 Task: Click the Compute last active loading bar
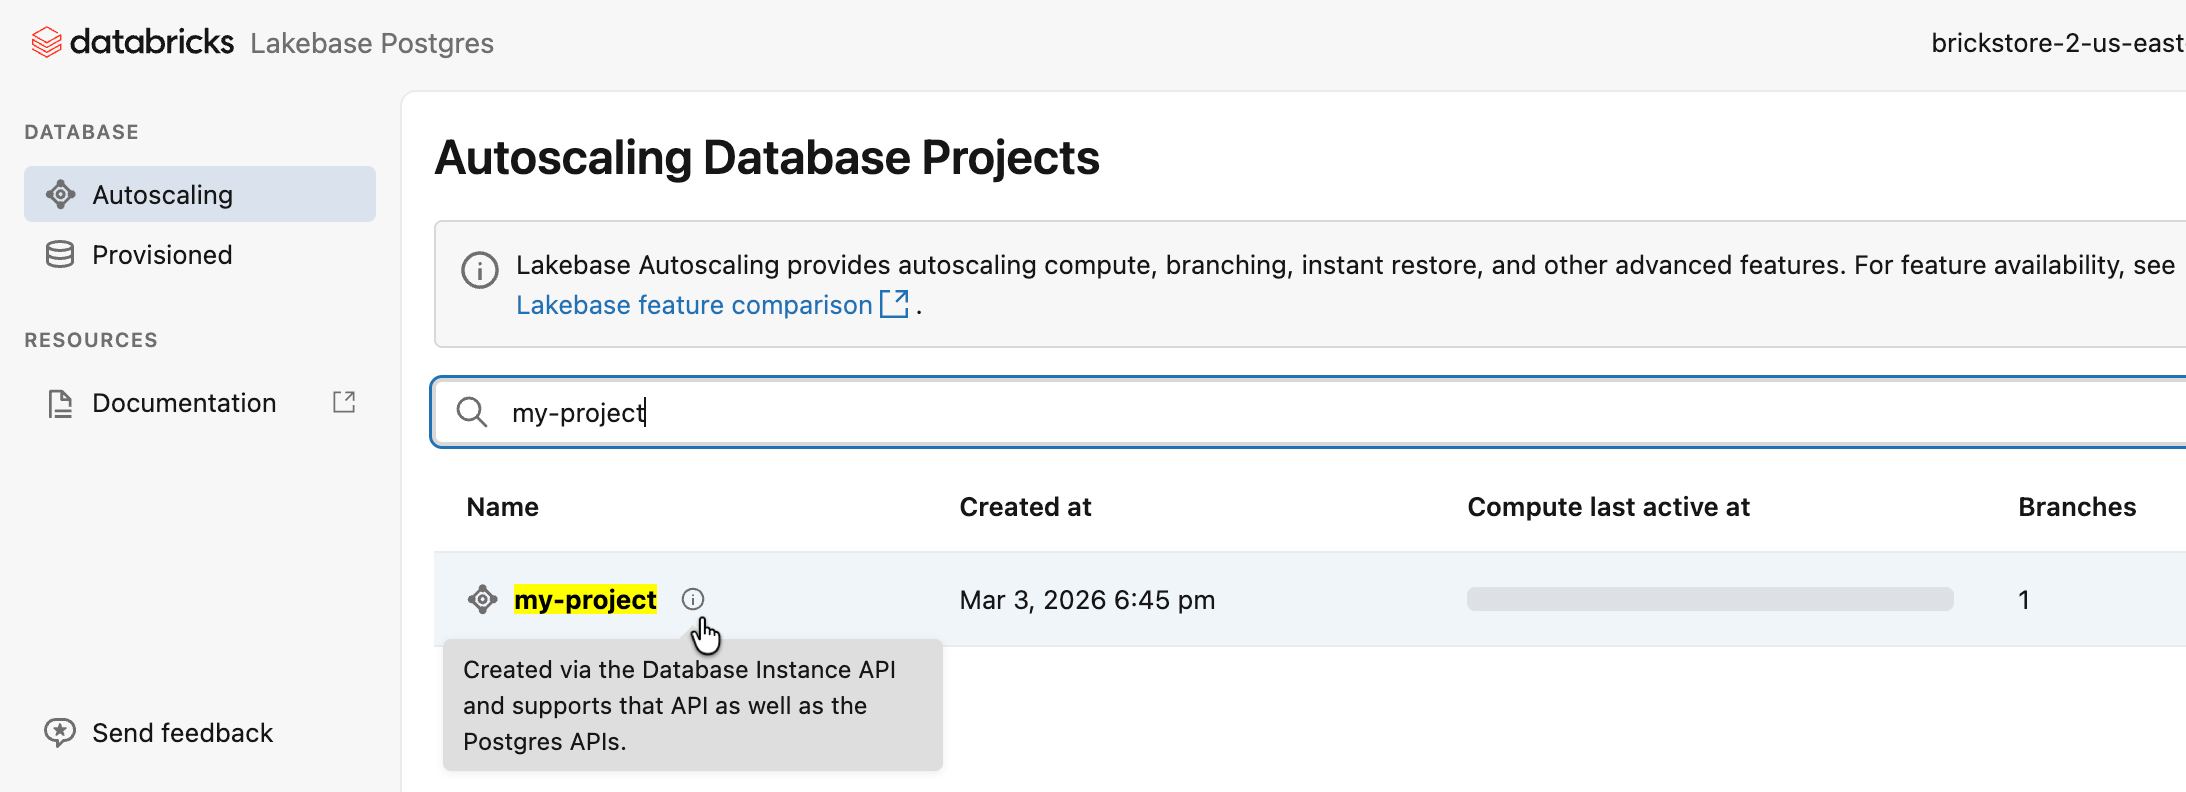(1709, 599)
